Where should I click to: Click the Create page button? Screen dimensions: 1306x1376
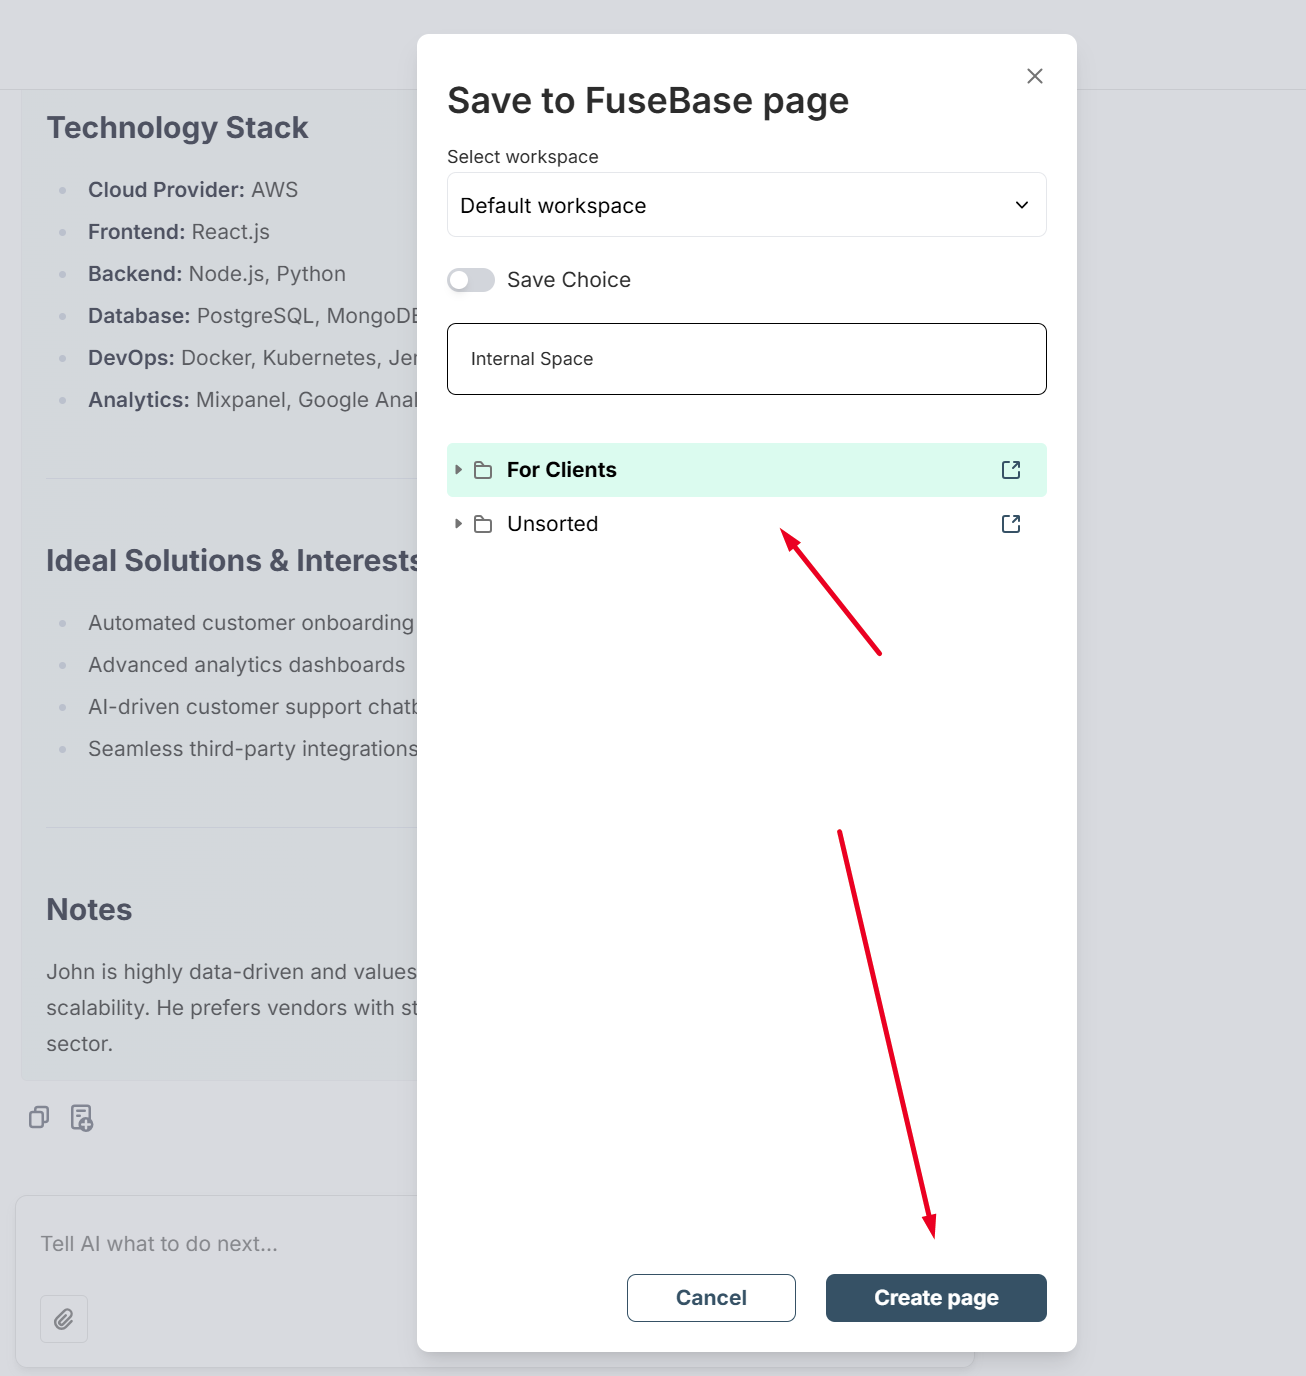coord(936,1298)
